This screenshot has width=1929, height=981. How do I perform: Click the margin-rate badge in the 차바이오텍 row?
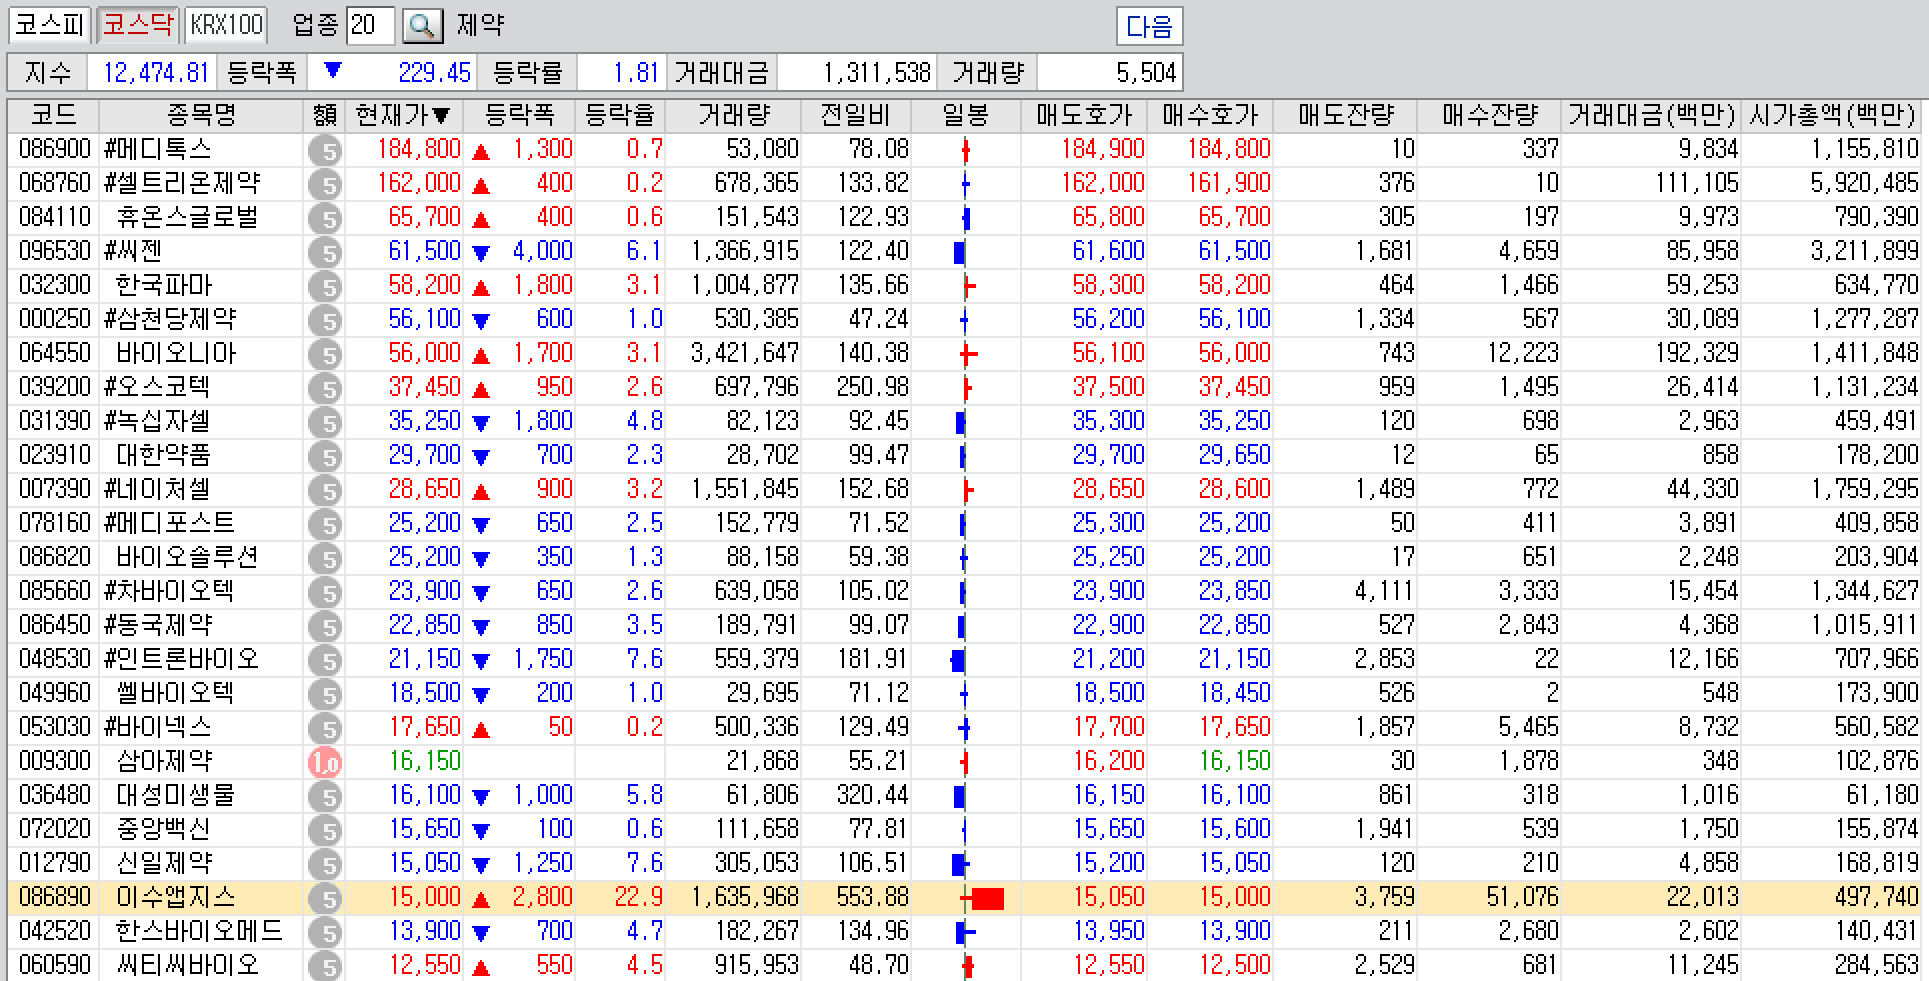coord(325,594)
